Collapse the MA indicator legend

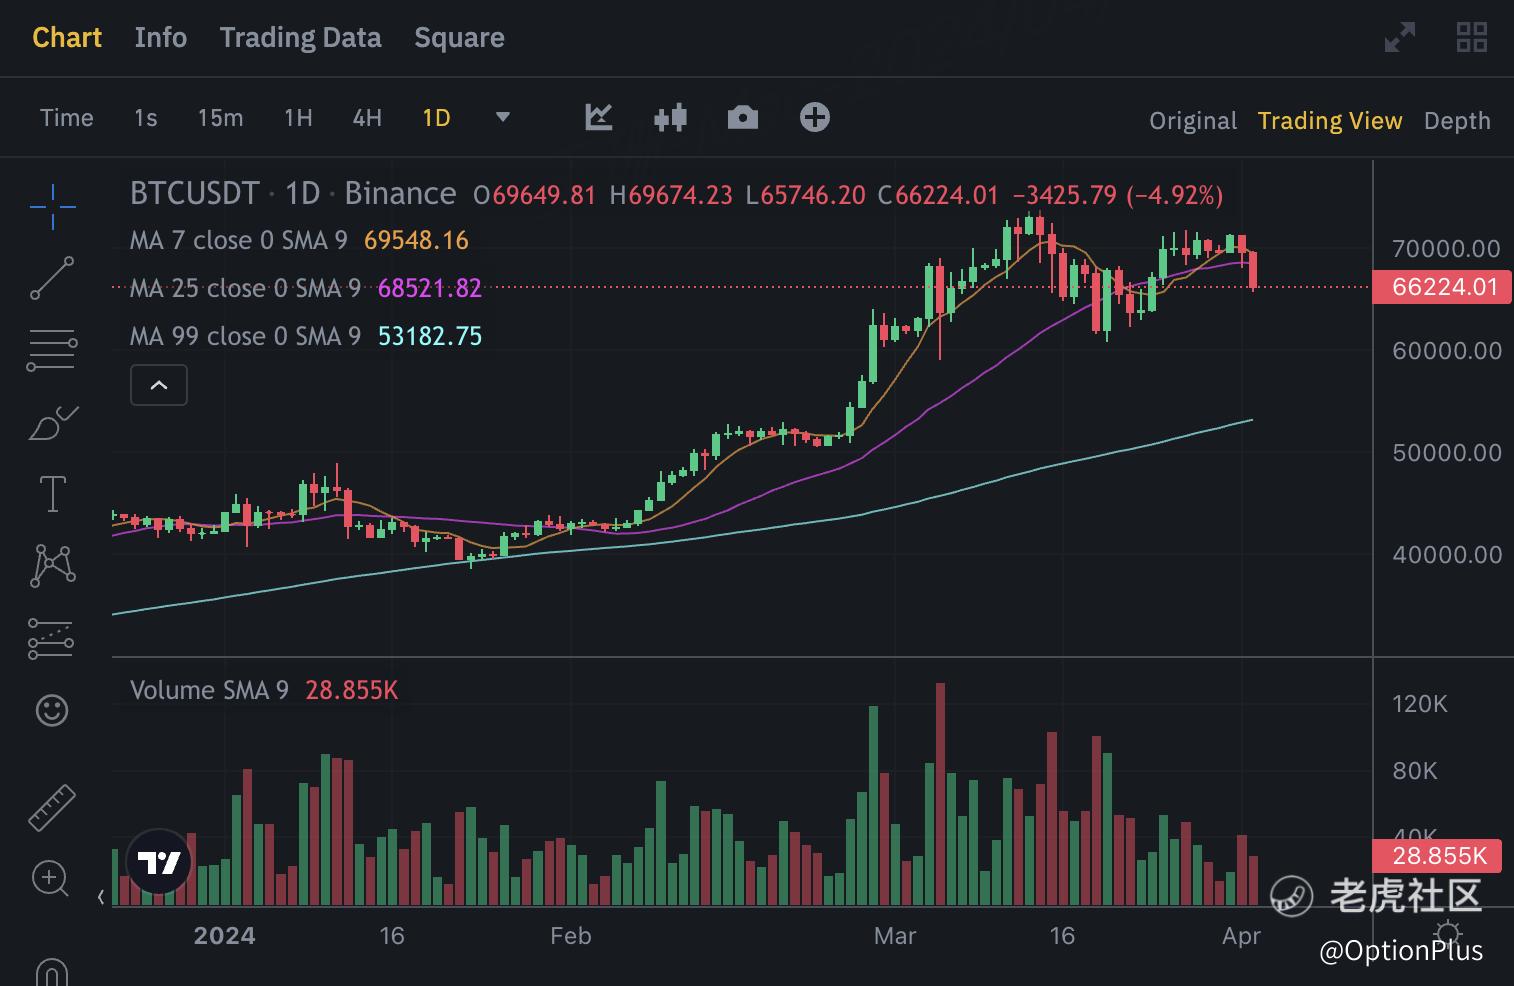(x=159, y=385)
